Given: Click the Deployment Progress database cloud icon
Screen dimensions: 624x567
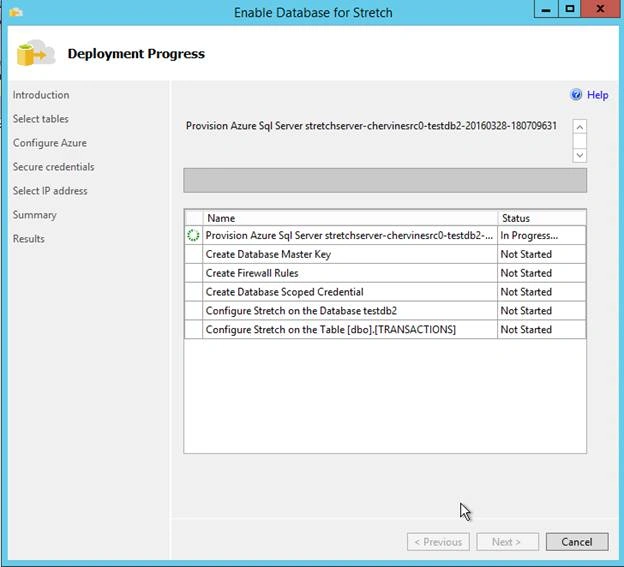Looking at the screenshot, I should coord(36,53).
